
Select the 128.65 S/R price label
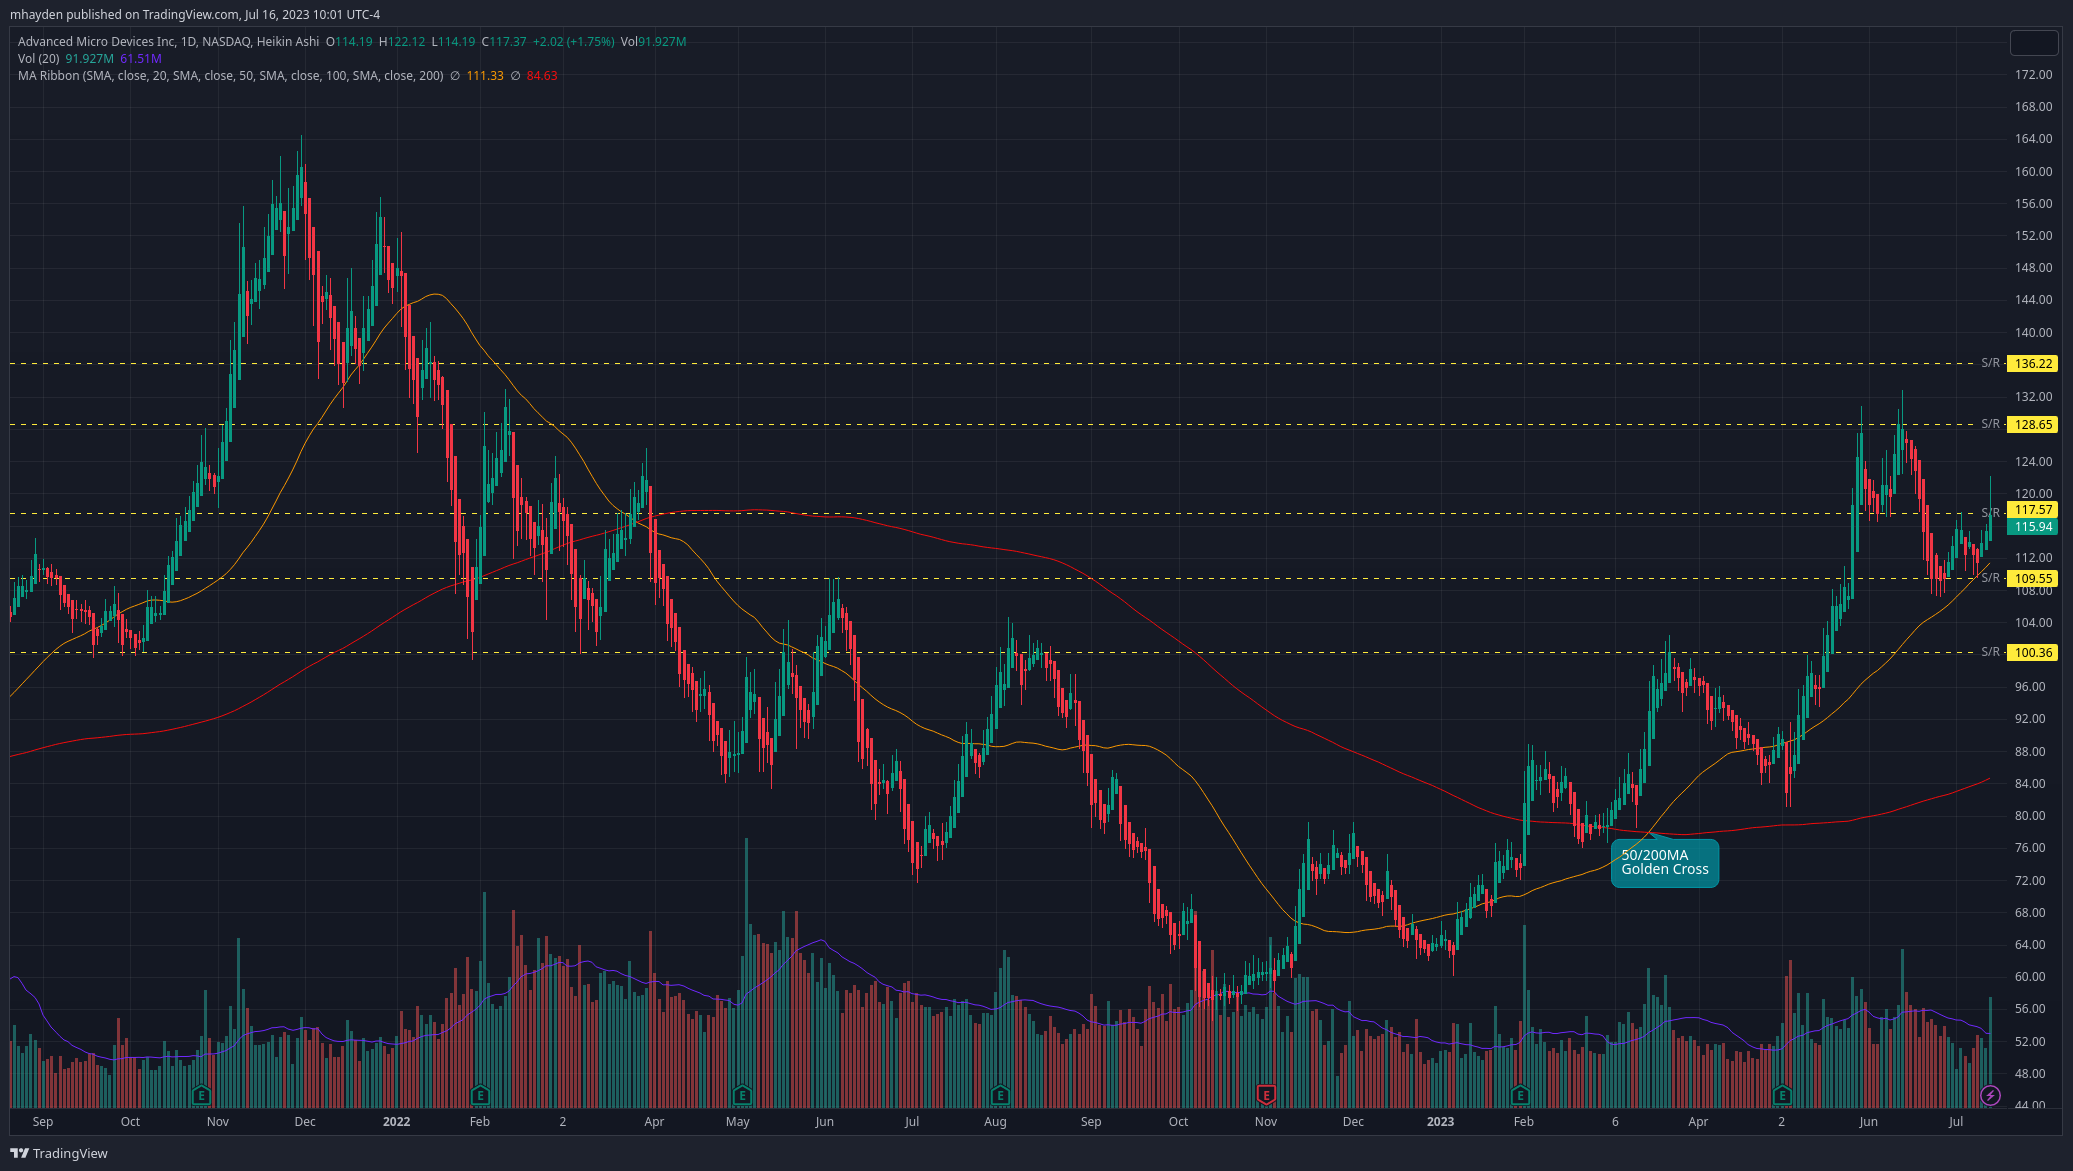point(2033,425)
